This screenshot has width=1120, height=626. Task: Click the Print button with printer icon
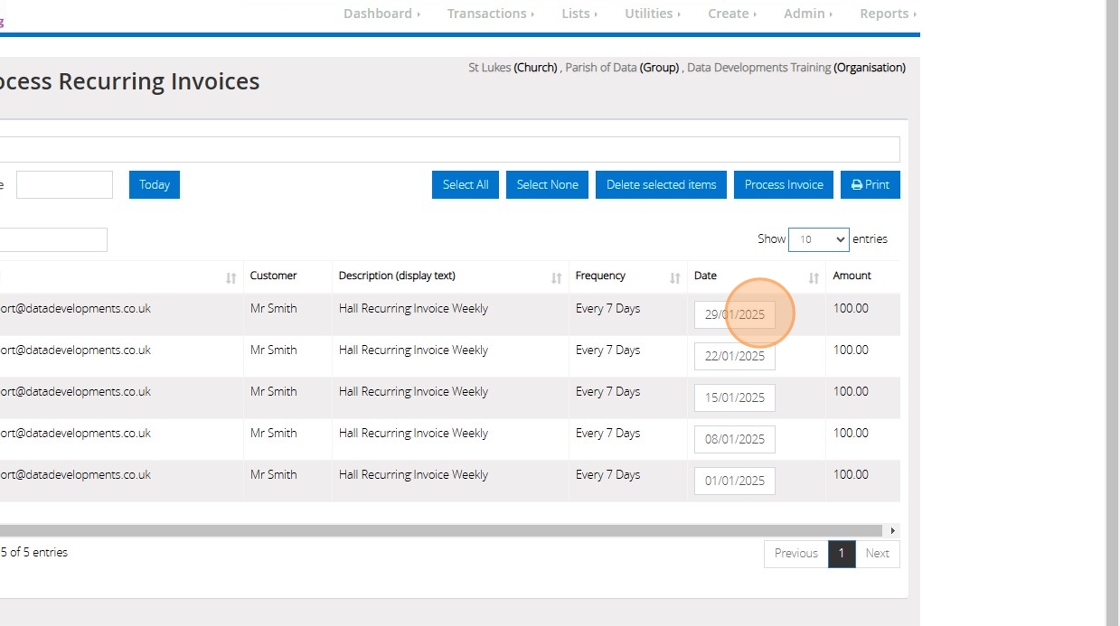869,185
